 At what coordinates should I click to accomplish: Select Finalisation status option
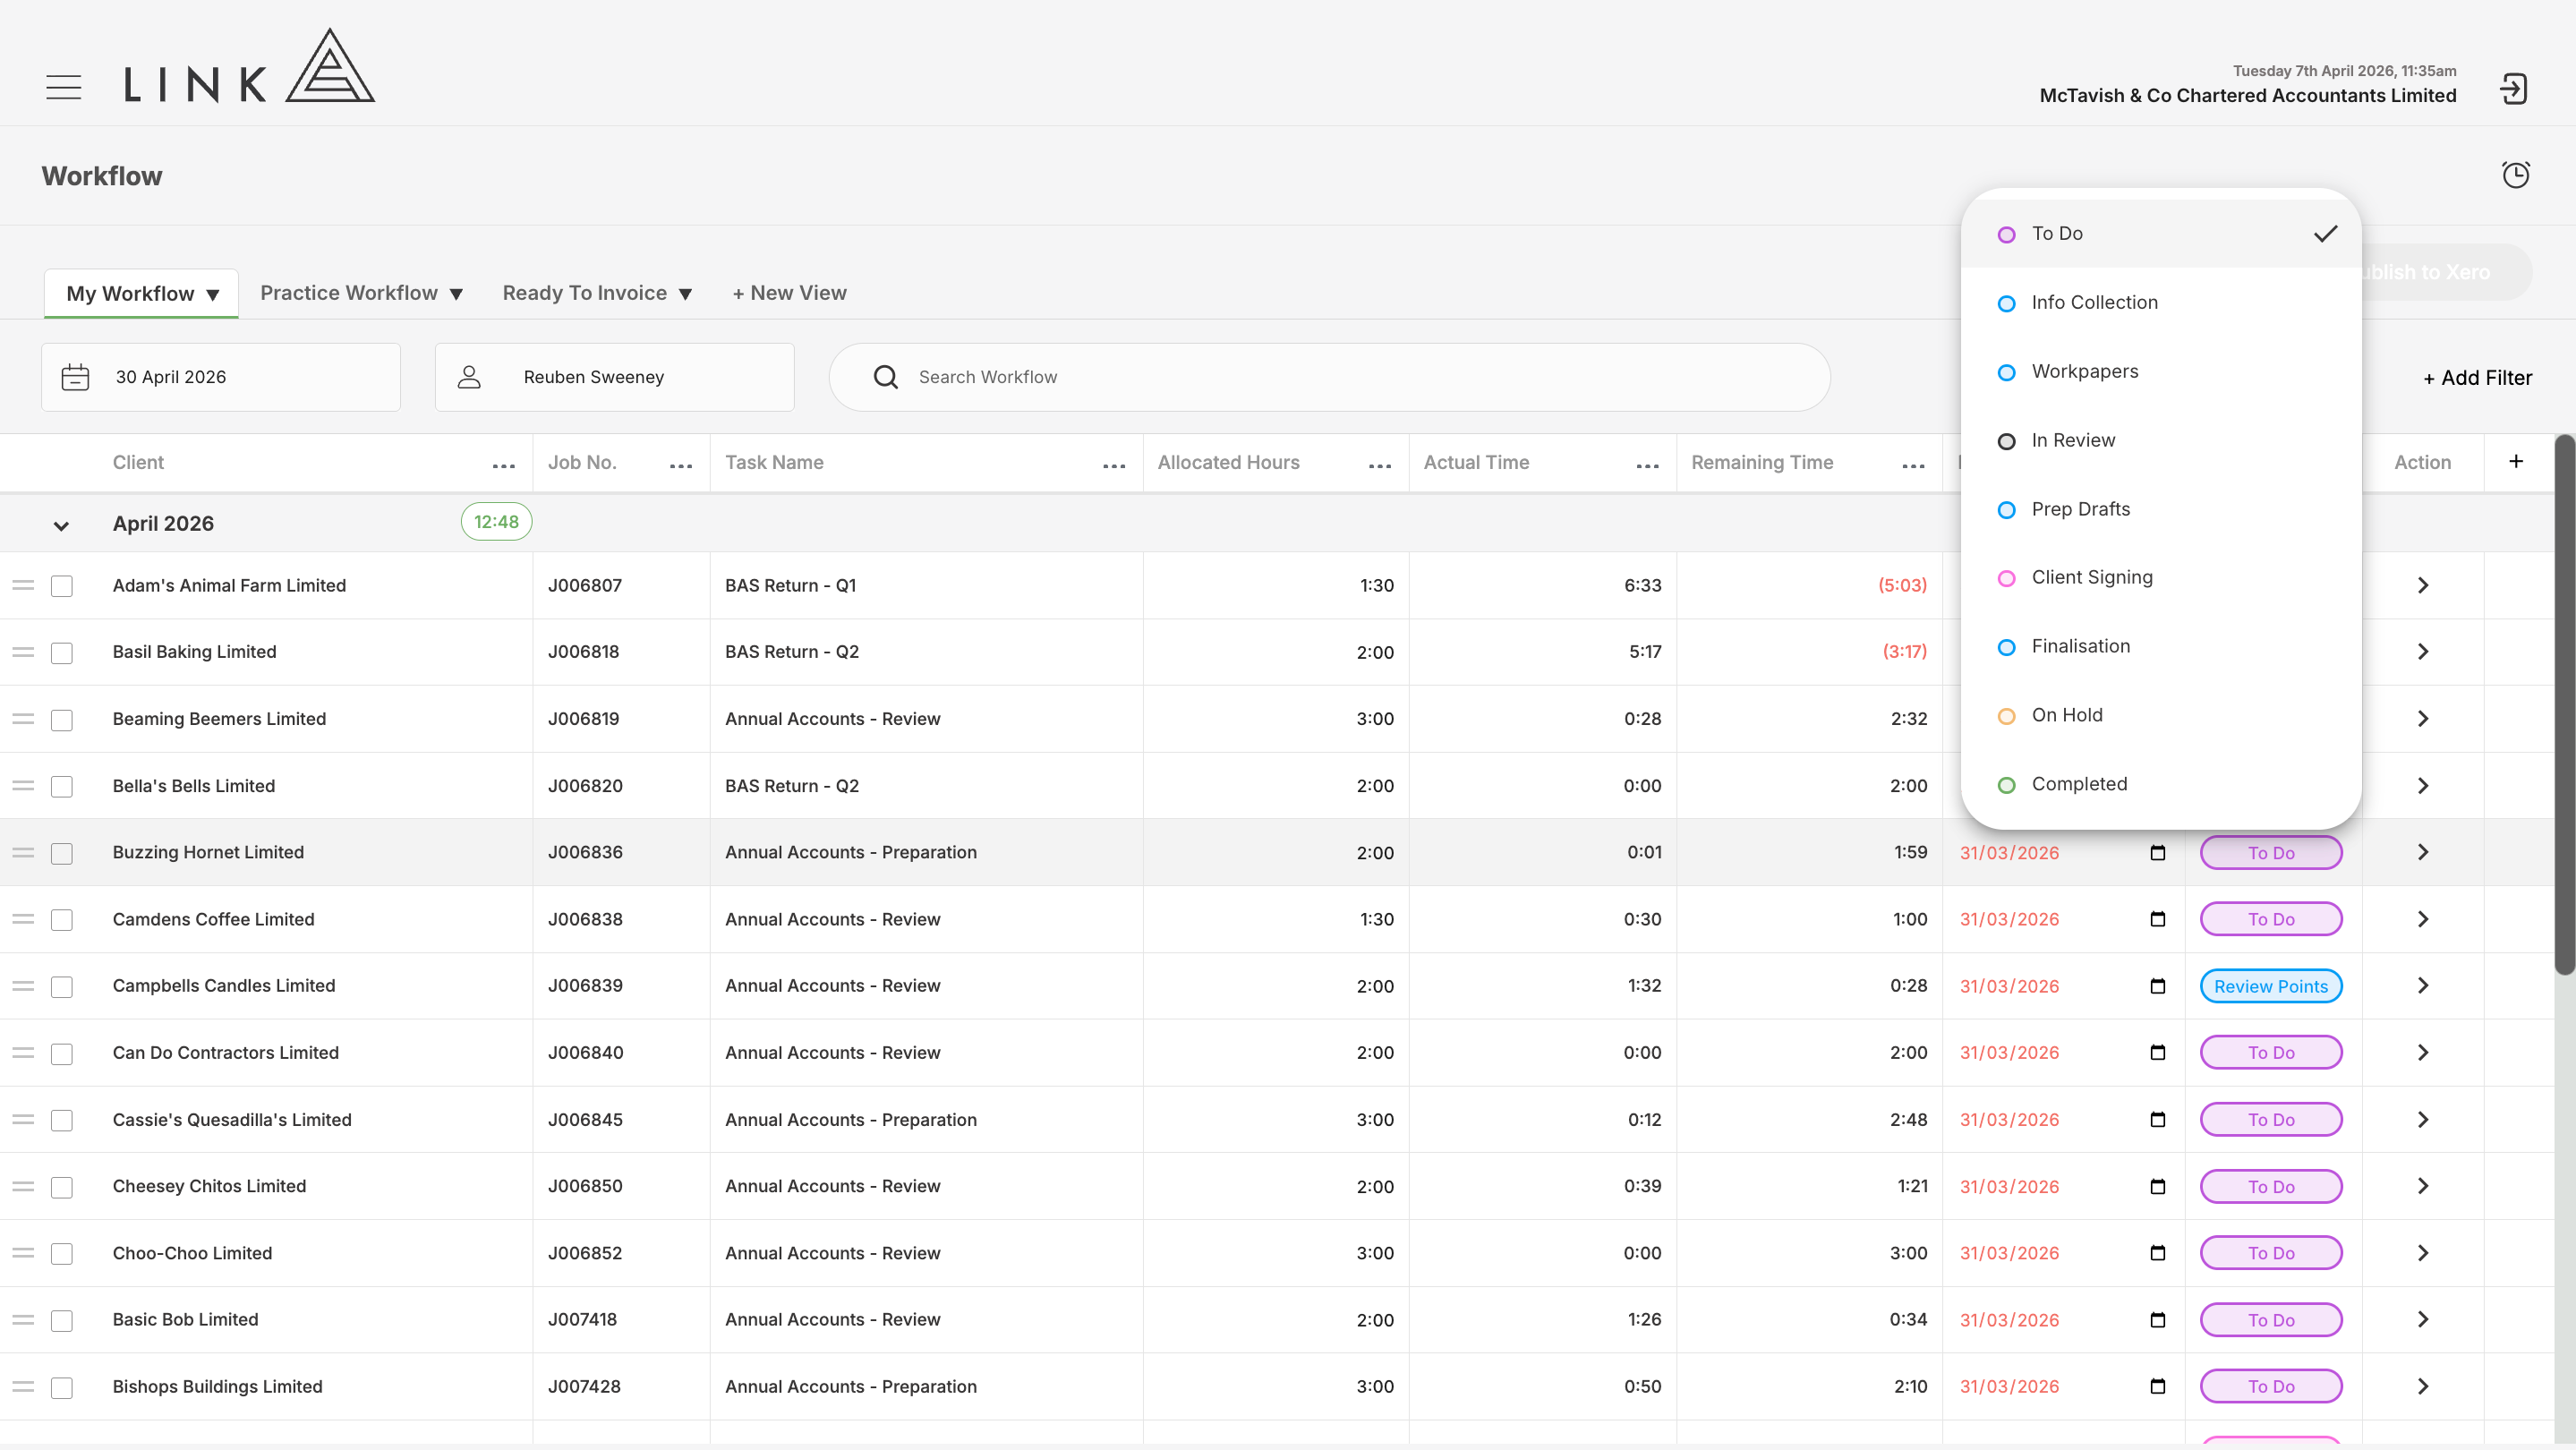point(2161,646)
